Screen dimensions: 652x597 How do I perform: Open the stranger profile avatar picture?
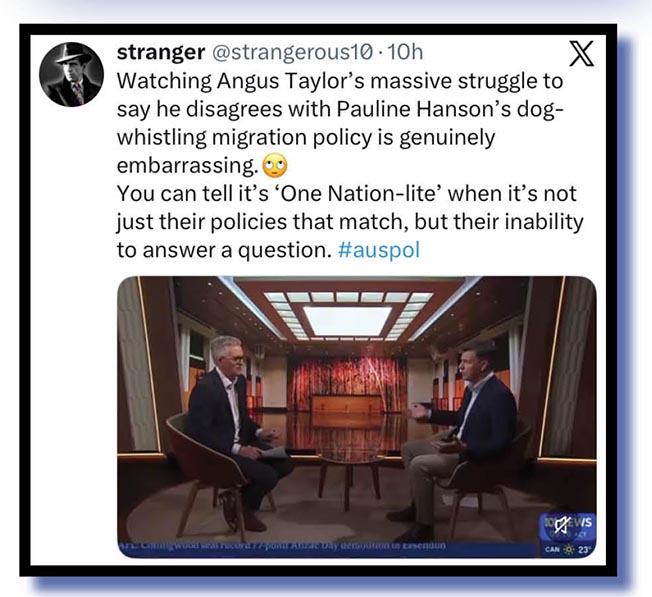tap(72, 74)
